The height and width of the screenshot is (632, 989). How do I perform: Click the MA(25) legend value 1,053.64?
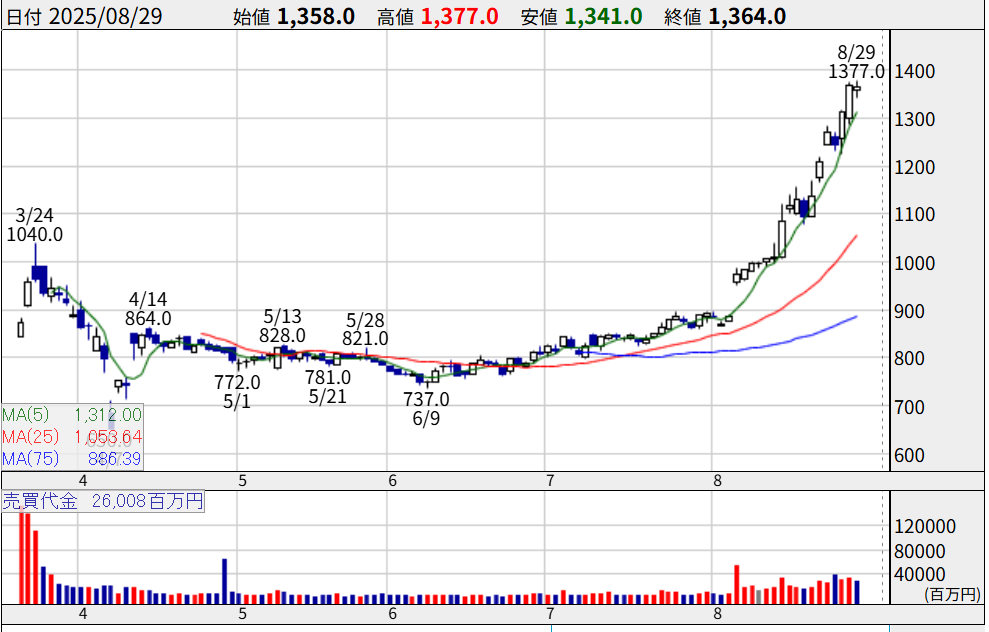[x=108, y=436]
